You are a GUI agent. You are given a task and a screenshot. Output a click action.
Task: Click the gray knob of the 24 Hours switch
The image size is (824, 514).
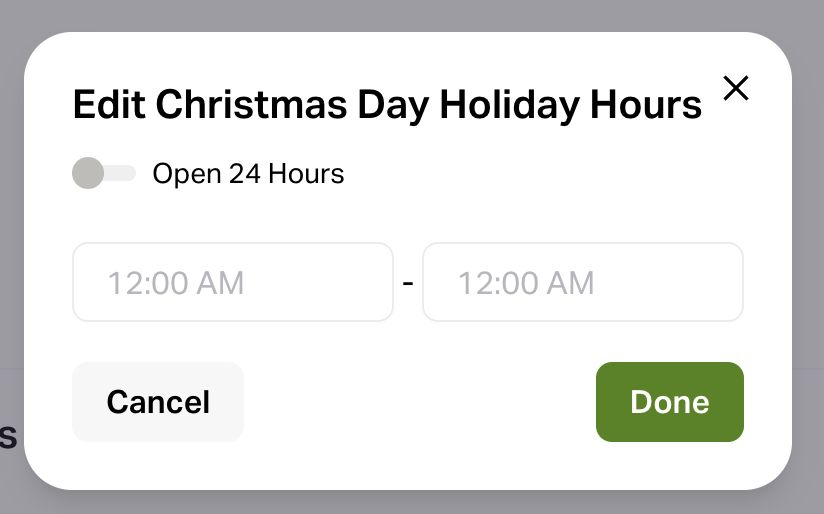click(x=89, y=174)
